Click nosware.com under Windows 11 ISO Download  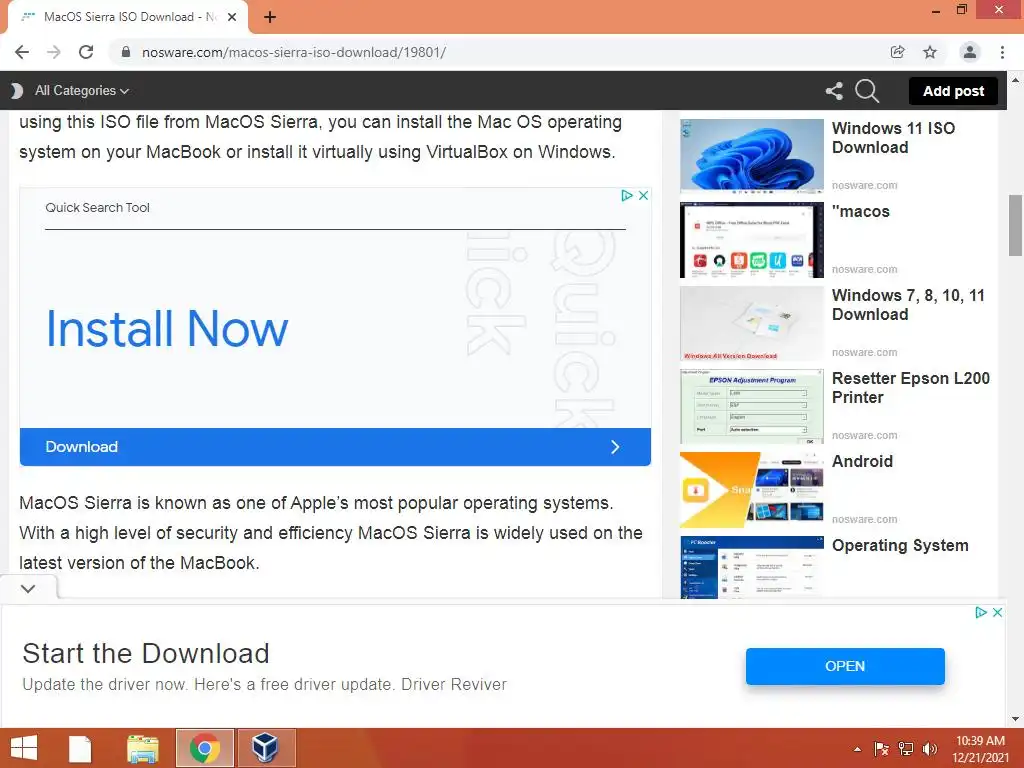click(865, 185)
